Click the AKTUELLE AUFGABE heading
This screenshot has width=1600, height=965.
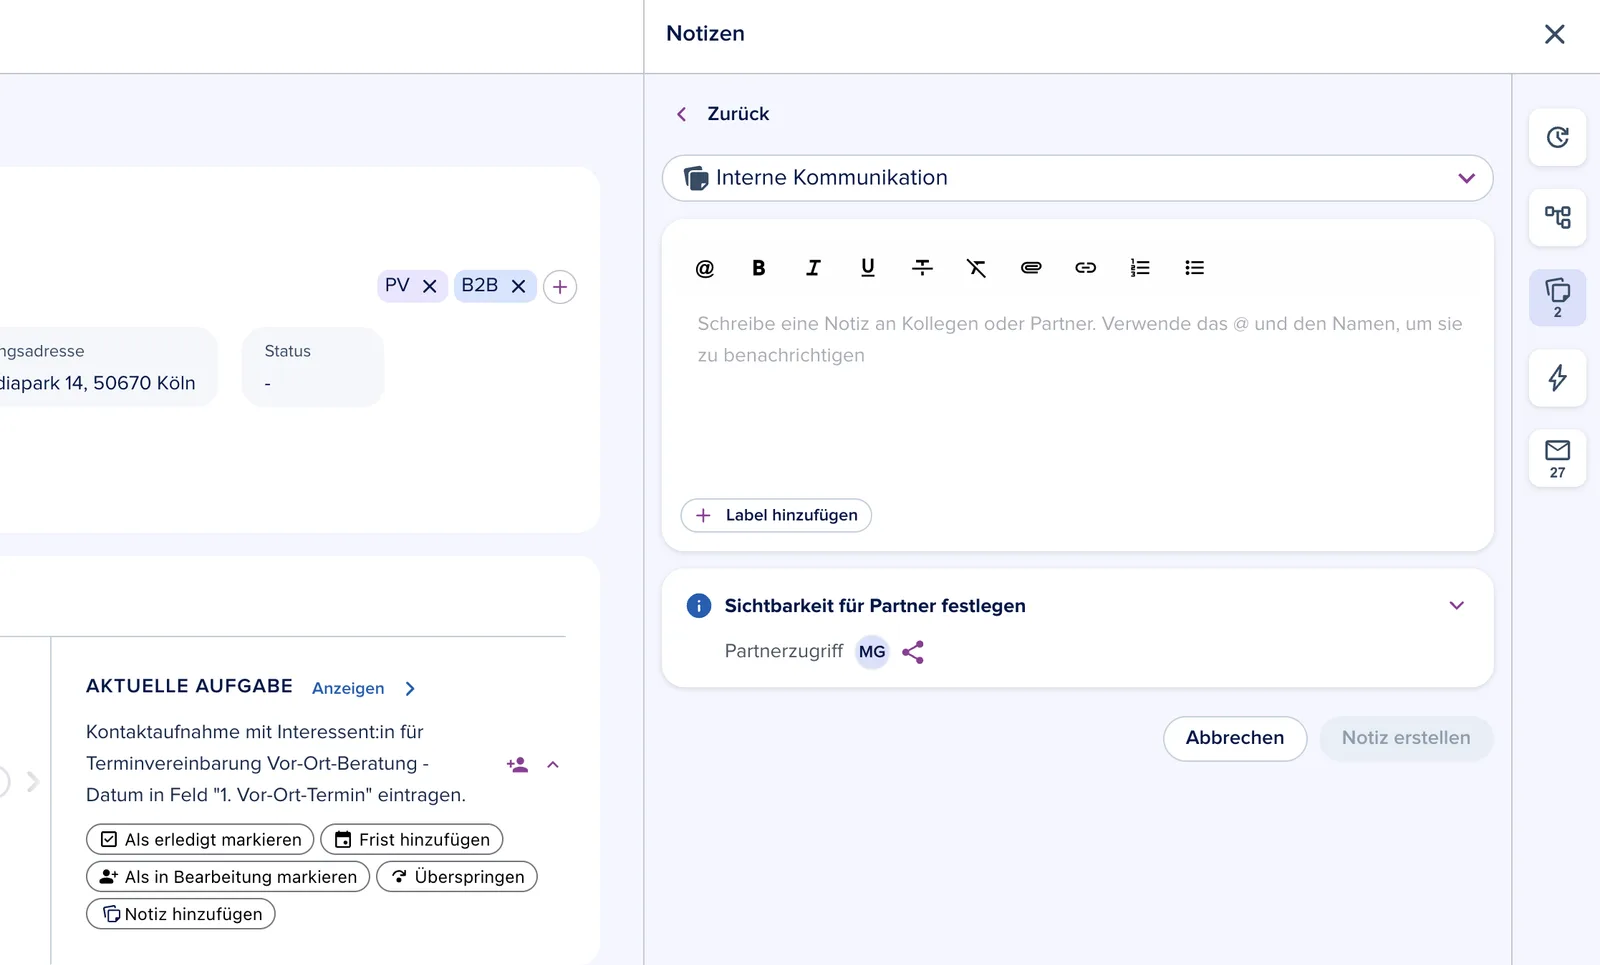pos(189,686)
